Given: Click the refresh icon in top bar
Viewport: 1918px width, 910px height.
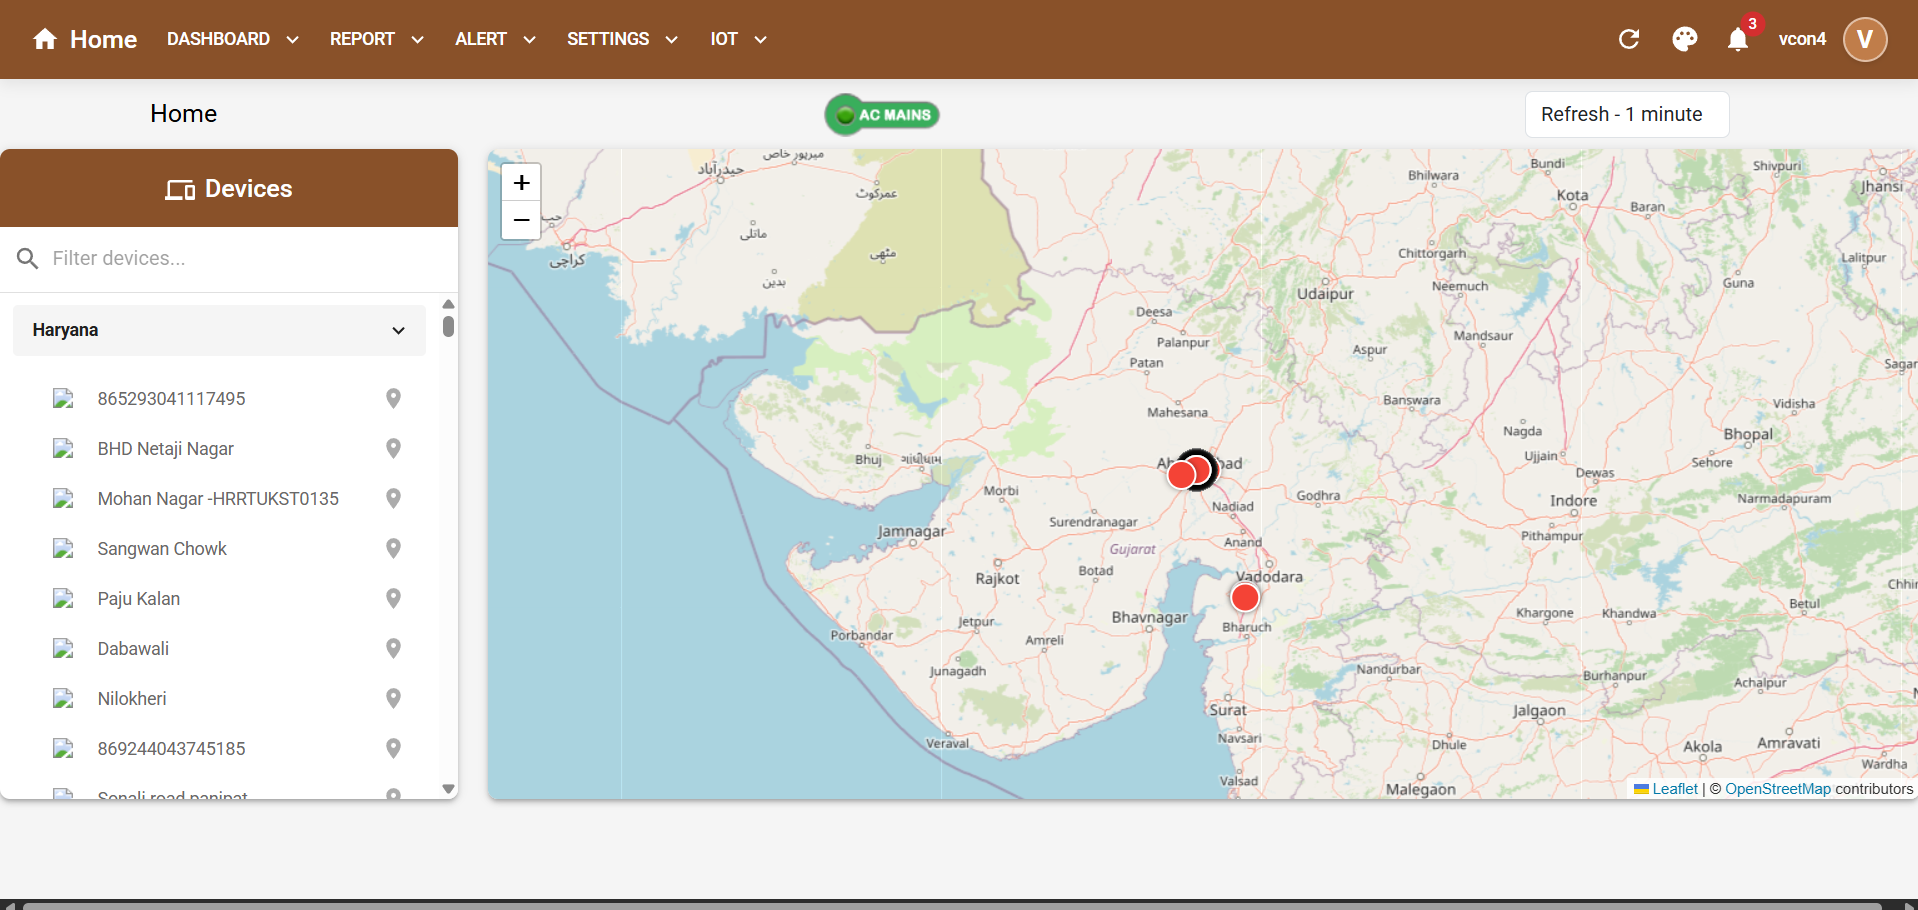Looking at the screenshot, I should coord(1629,39).
